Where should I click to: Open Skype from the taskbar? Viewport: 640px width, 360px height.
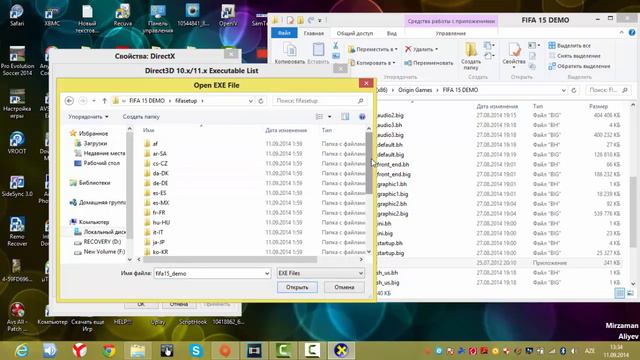[x=196, y=350]
